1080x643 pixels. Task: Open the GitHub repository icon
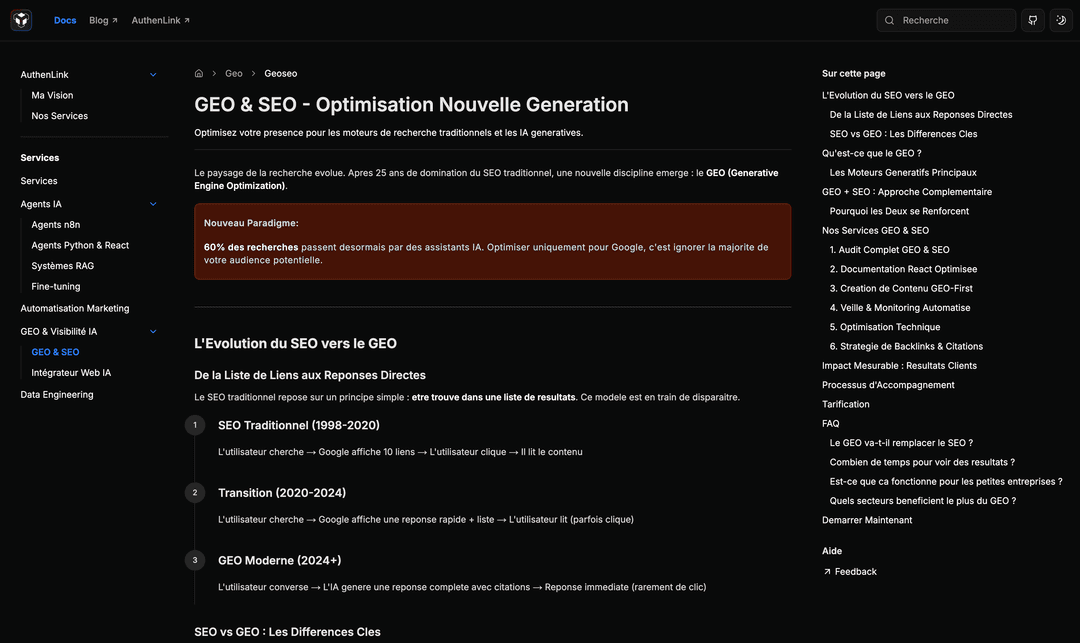pyautogui.click(x=1033, y=20)
